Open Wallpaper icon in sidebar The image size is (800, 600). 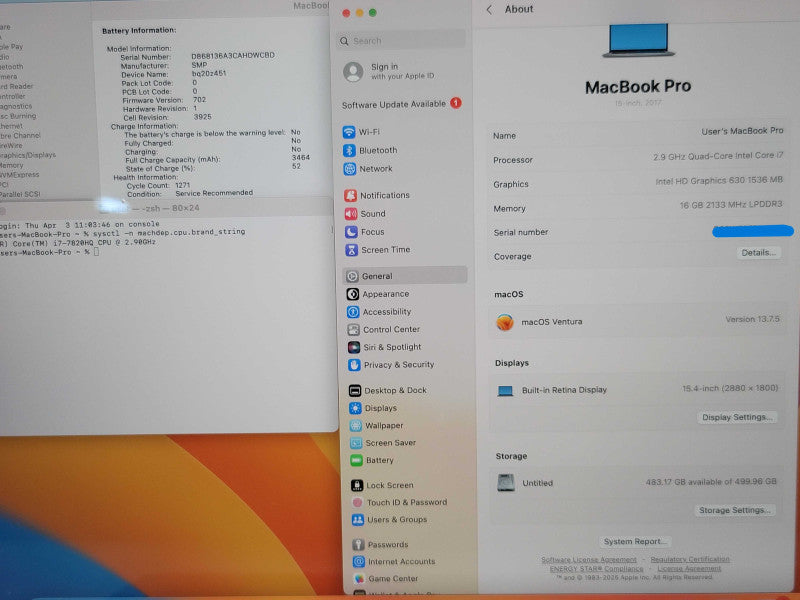[356, 426]
